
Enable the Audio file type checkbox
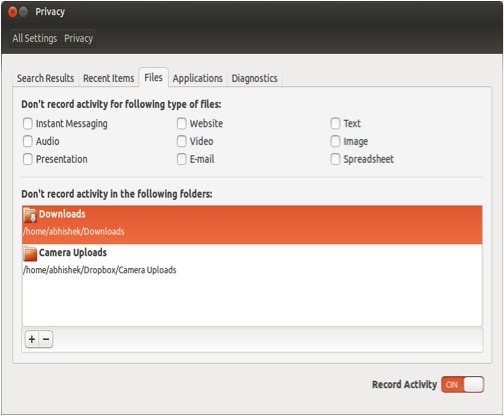click(x=28, y=141)
